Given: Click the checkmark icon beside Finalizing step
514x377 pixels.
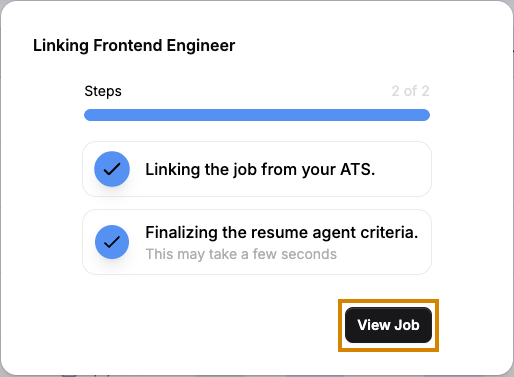Looking at the screenshot, I should [112, 242].
